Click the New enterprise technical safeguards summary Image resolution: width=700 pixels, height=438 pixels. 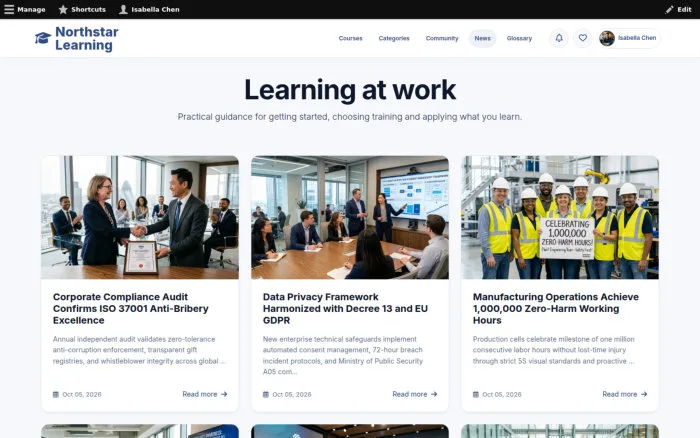[x=343, y=355]
